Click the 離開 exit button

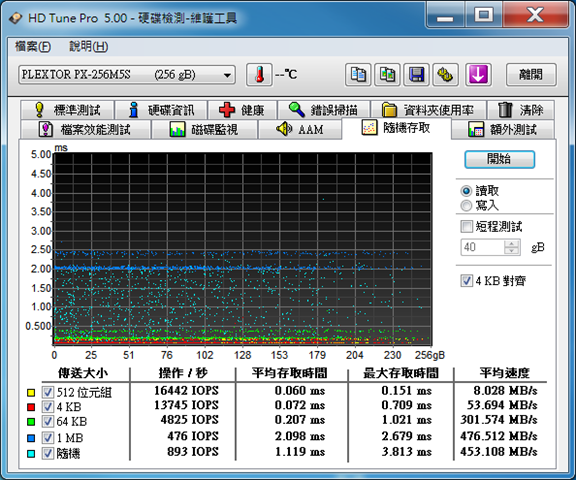531,75
